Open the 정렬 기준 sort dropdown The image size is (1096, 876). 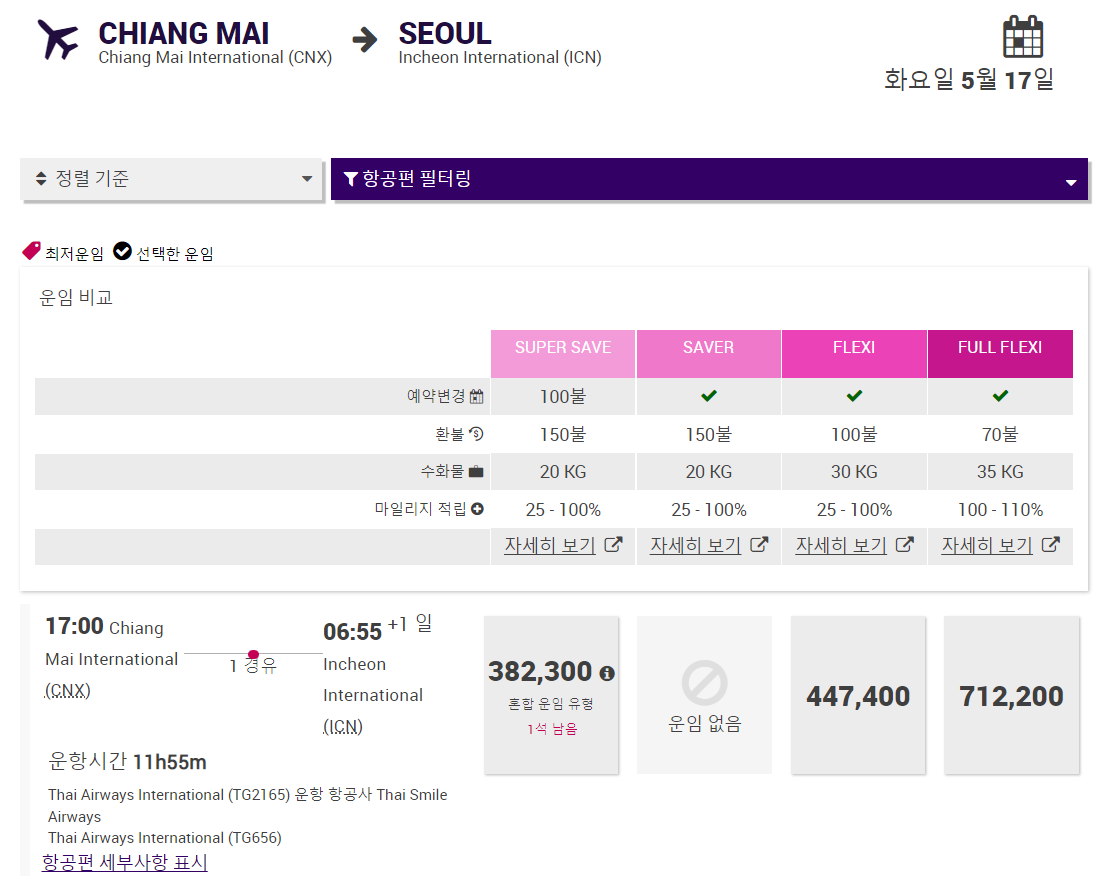[172, 179]
